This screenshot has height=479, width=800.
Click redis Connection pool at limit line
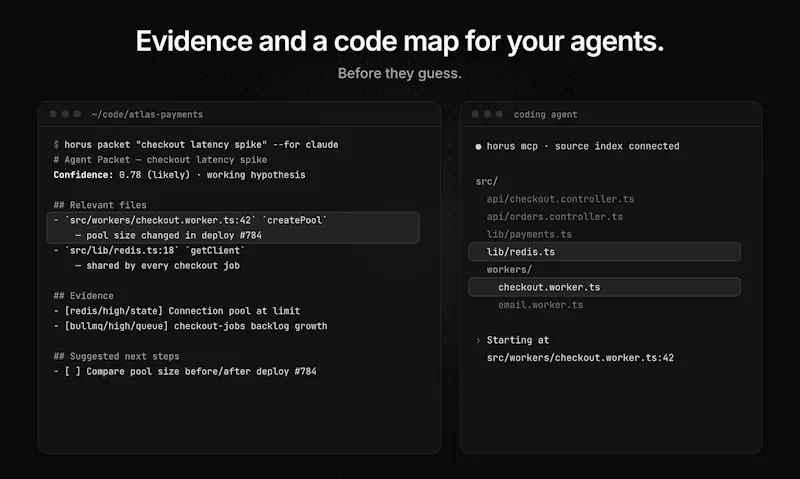(177, 311)
